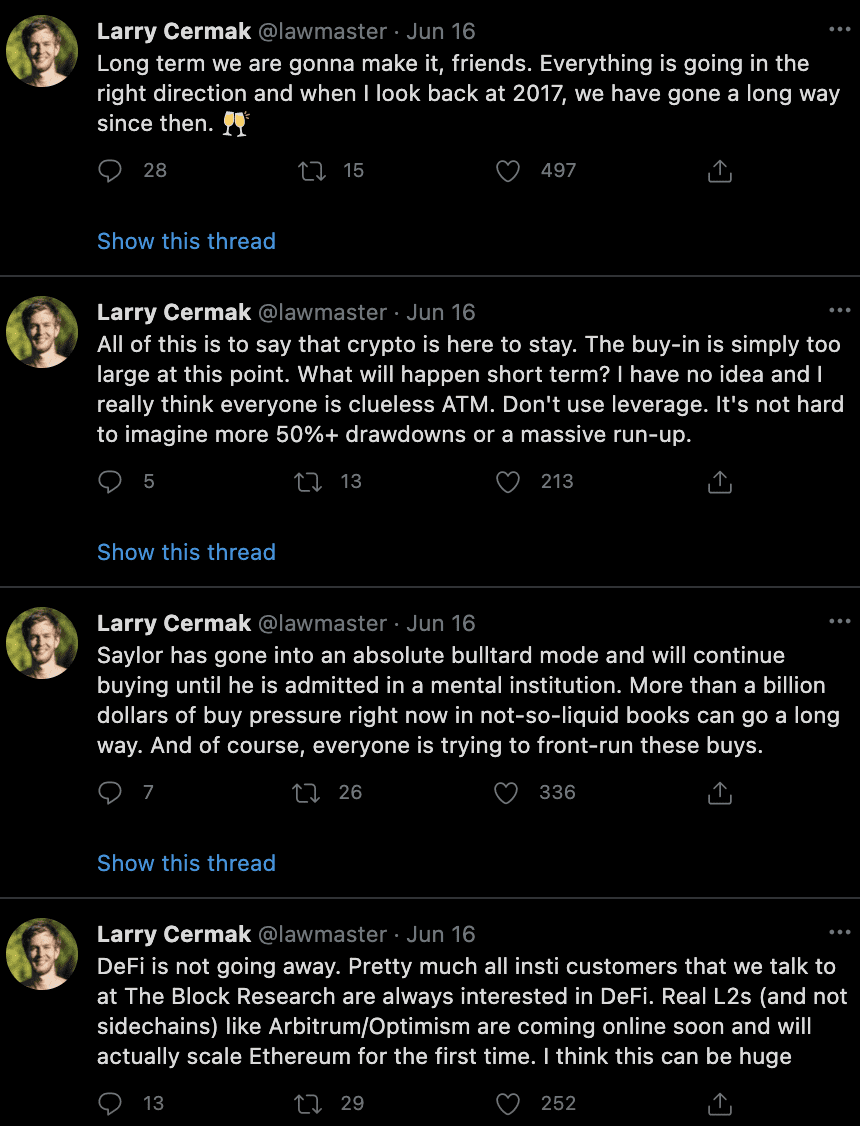Open the @lawmaster handle on the Saylor tweet
Screen dimensions: 860x1126
click(322, 623)
